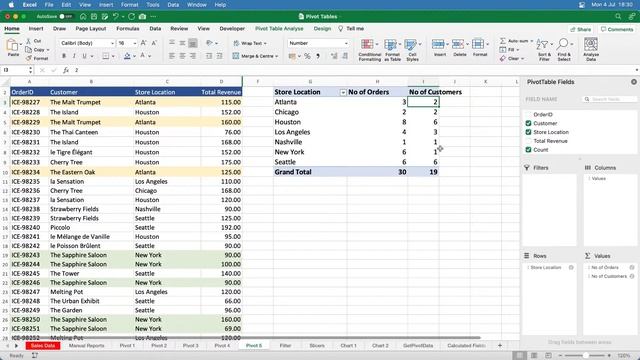The width and height of the screenshot is (640, 360).
Task: Click the insert function fx icon
Action: 66,70
